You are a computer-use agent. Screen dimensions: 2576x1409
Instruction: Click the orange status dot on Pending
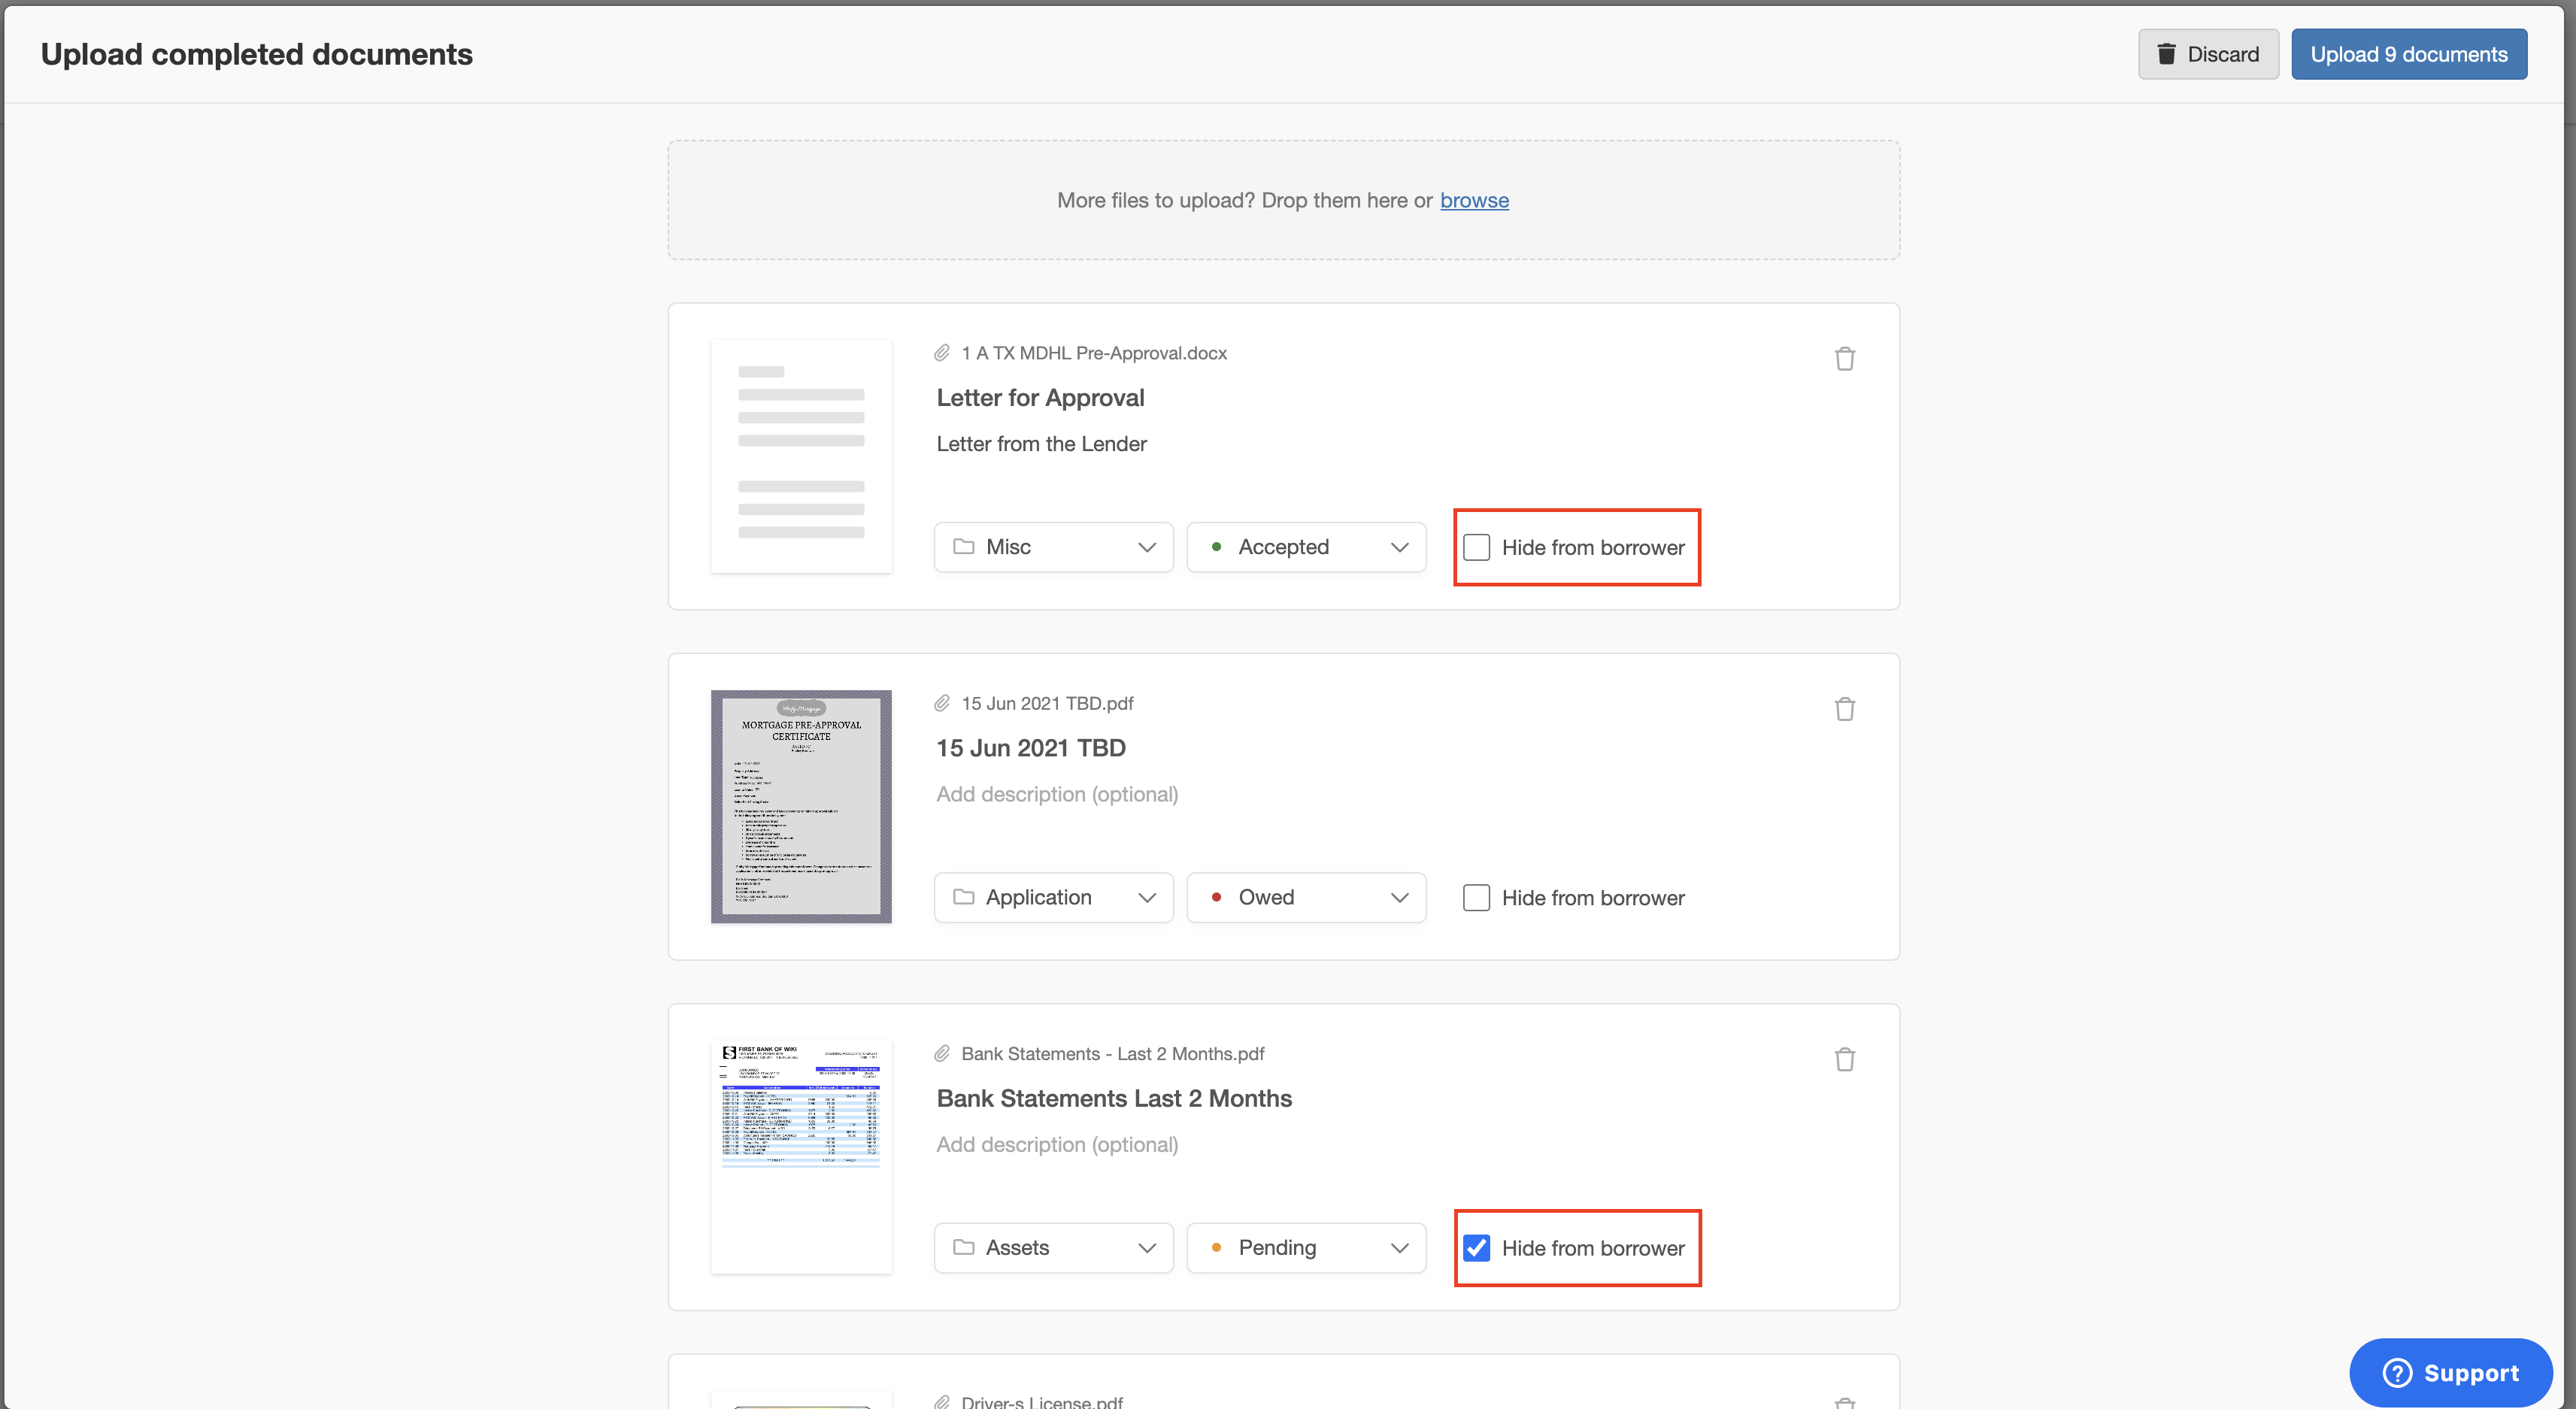click(1216, 1247)
